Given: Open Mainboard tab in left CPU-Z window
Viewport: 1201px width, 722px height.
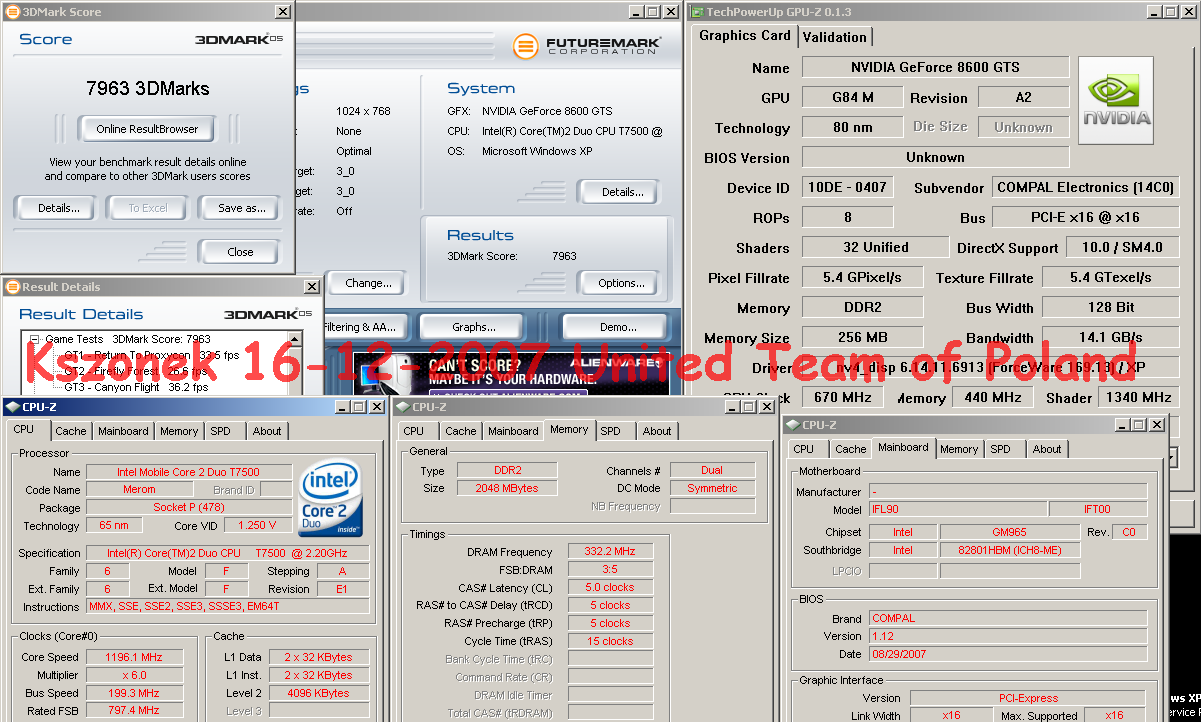Looking at the screenshot, I should click(123, 431).
